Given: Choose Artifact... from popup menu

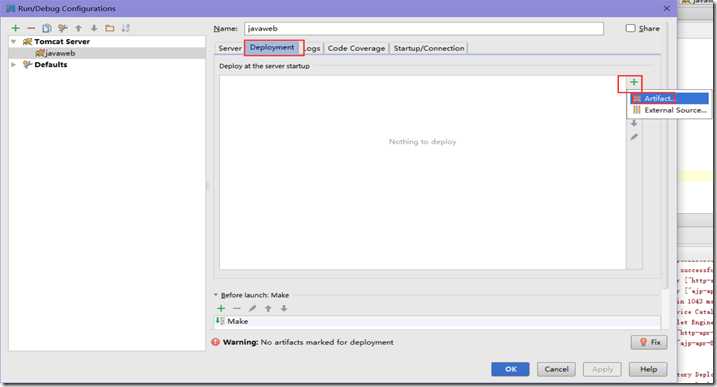Looking at the screenshot, I should [670, 98].
